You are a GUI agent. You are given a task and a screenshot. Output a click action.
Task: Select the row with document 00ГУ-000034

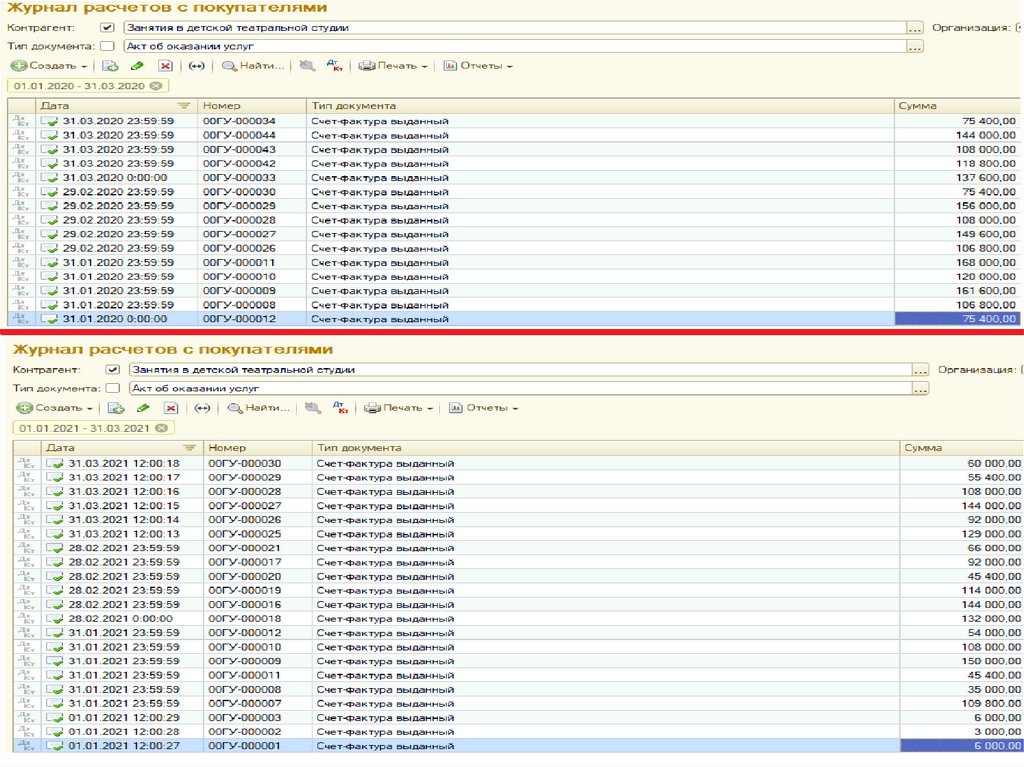point(239,121)
